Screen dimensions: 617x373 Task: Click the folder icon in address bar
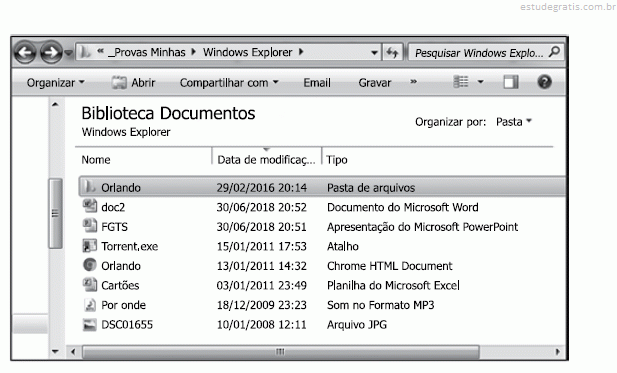coord(85,52)
